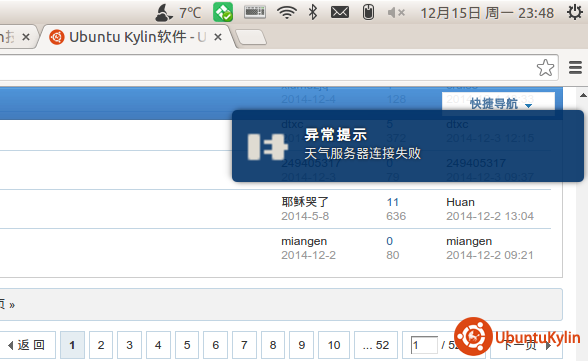Image resolution: width=588 pixels, height=361 pixels.
Task: Open the muted sound volume indicator
Action: point(396,13)
